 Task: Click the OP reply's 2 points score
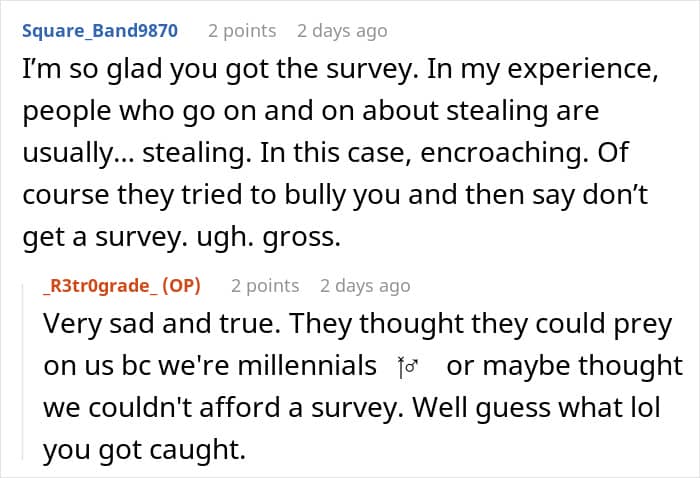point(265,286)
